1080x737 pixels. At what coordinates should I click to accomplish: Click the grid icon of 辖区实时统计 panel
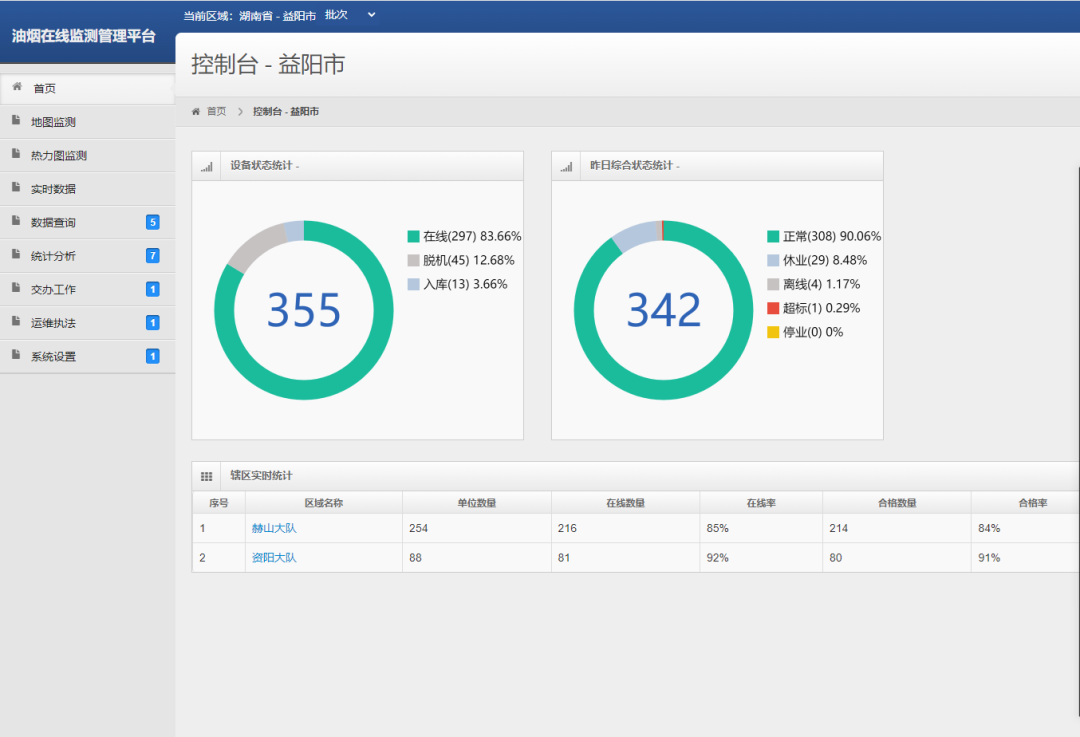pyautogui.click(x=207, y=477)
